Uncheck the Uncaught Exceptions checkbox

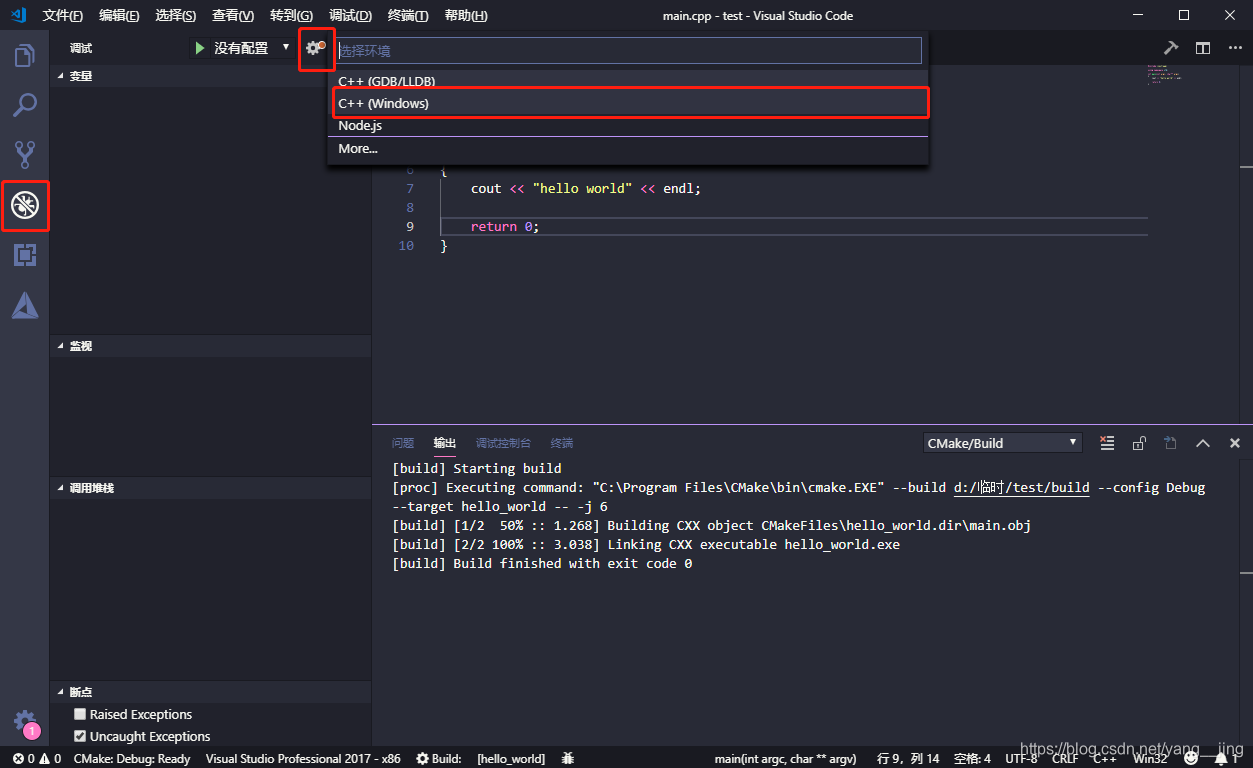pyautogui.click(x=80, y=736)
